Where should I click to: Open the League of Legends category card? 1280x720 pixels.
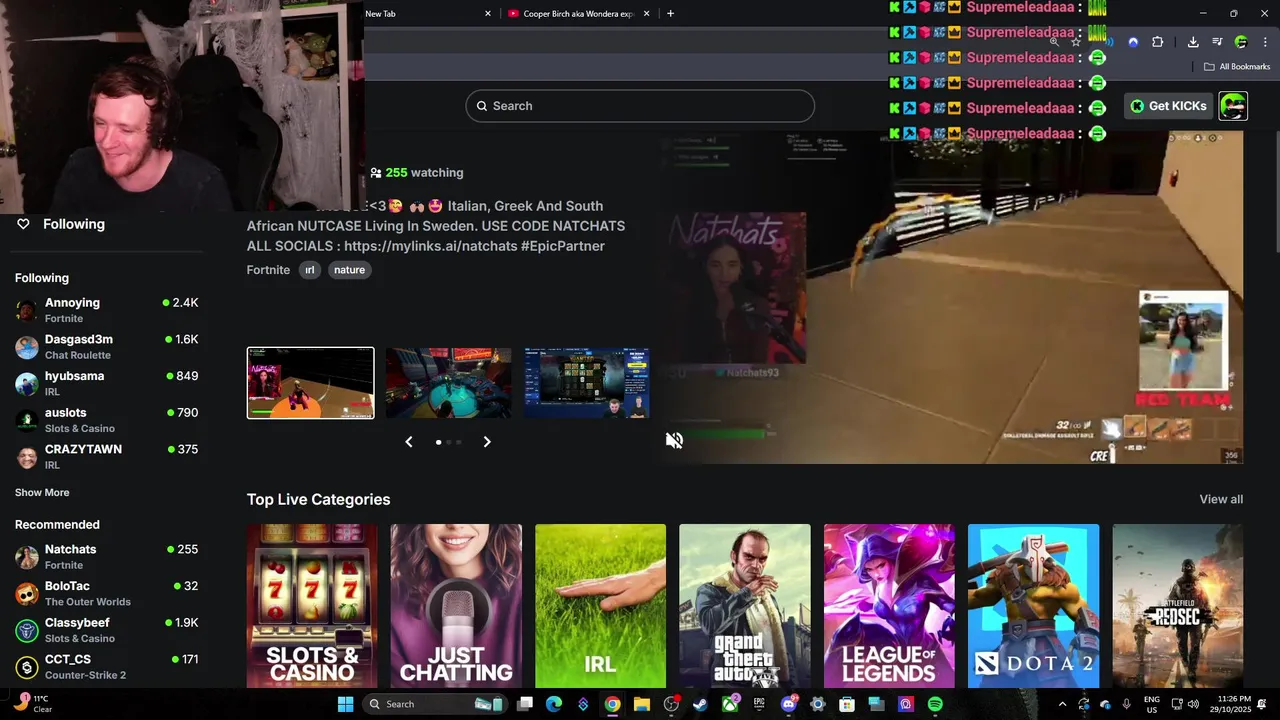coord(889,606)
